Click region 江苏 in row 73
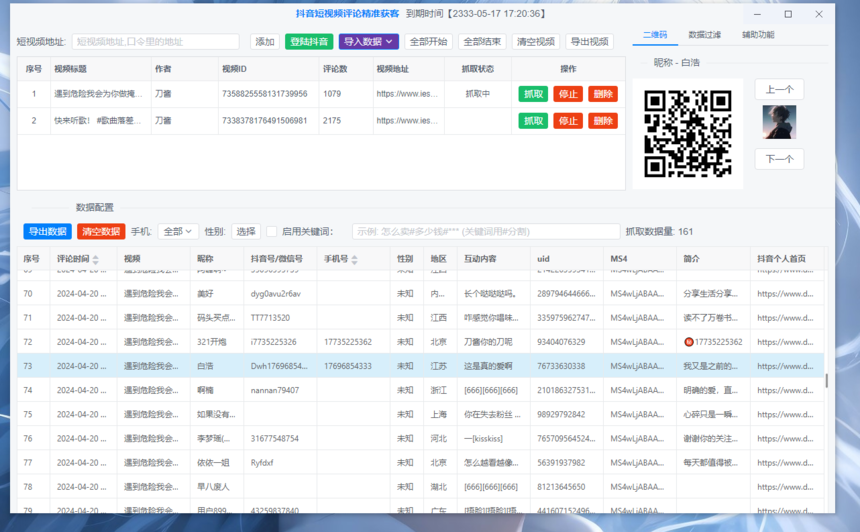The height and width of the screenshot is (532, 860). [438, 366]
